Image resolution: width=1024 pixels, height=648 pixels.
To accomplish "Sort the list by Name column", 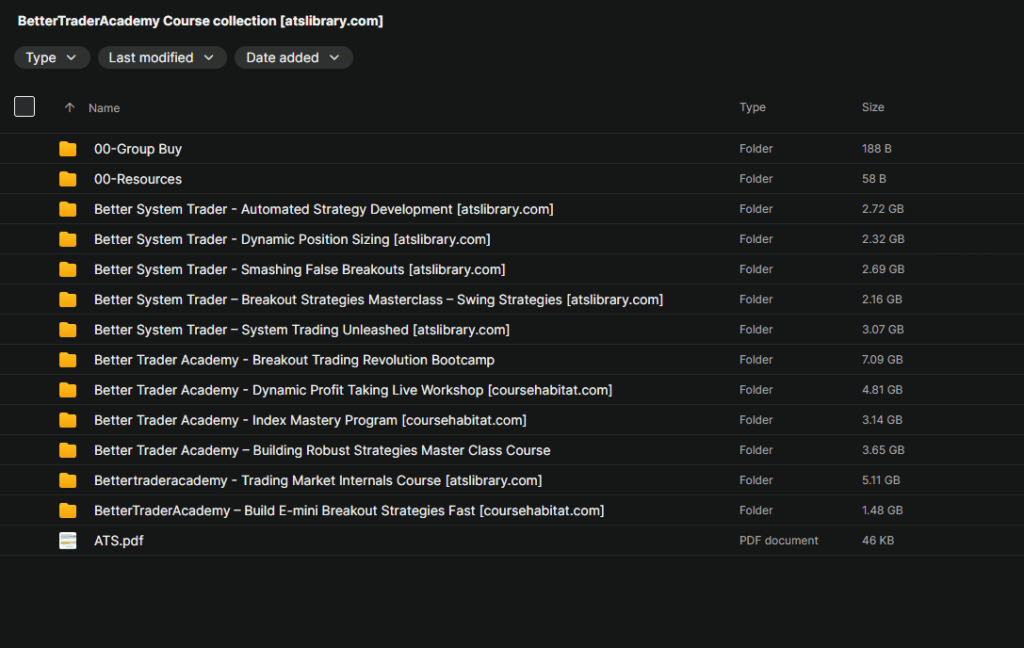I will point(104,108).
